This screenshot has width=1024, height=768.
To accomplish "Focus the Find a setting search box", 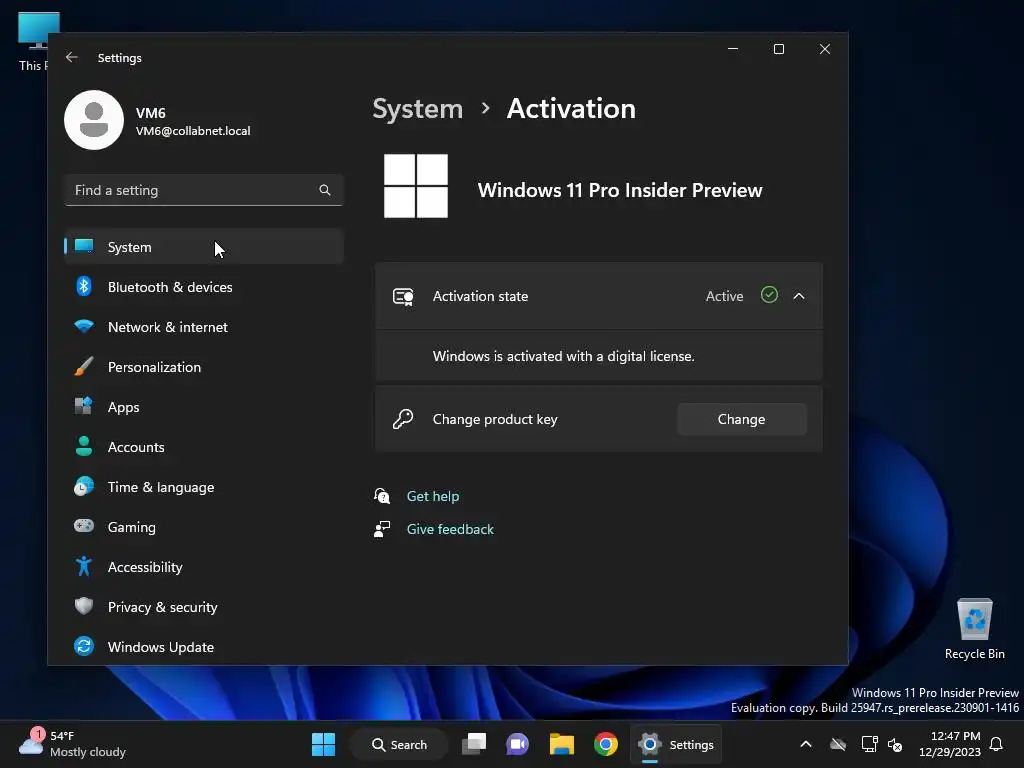I will pyautogui.click(x=204, y=190).
